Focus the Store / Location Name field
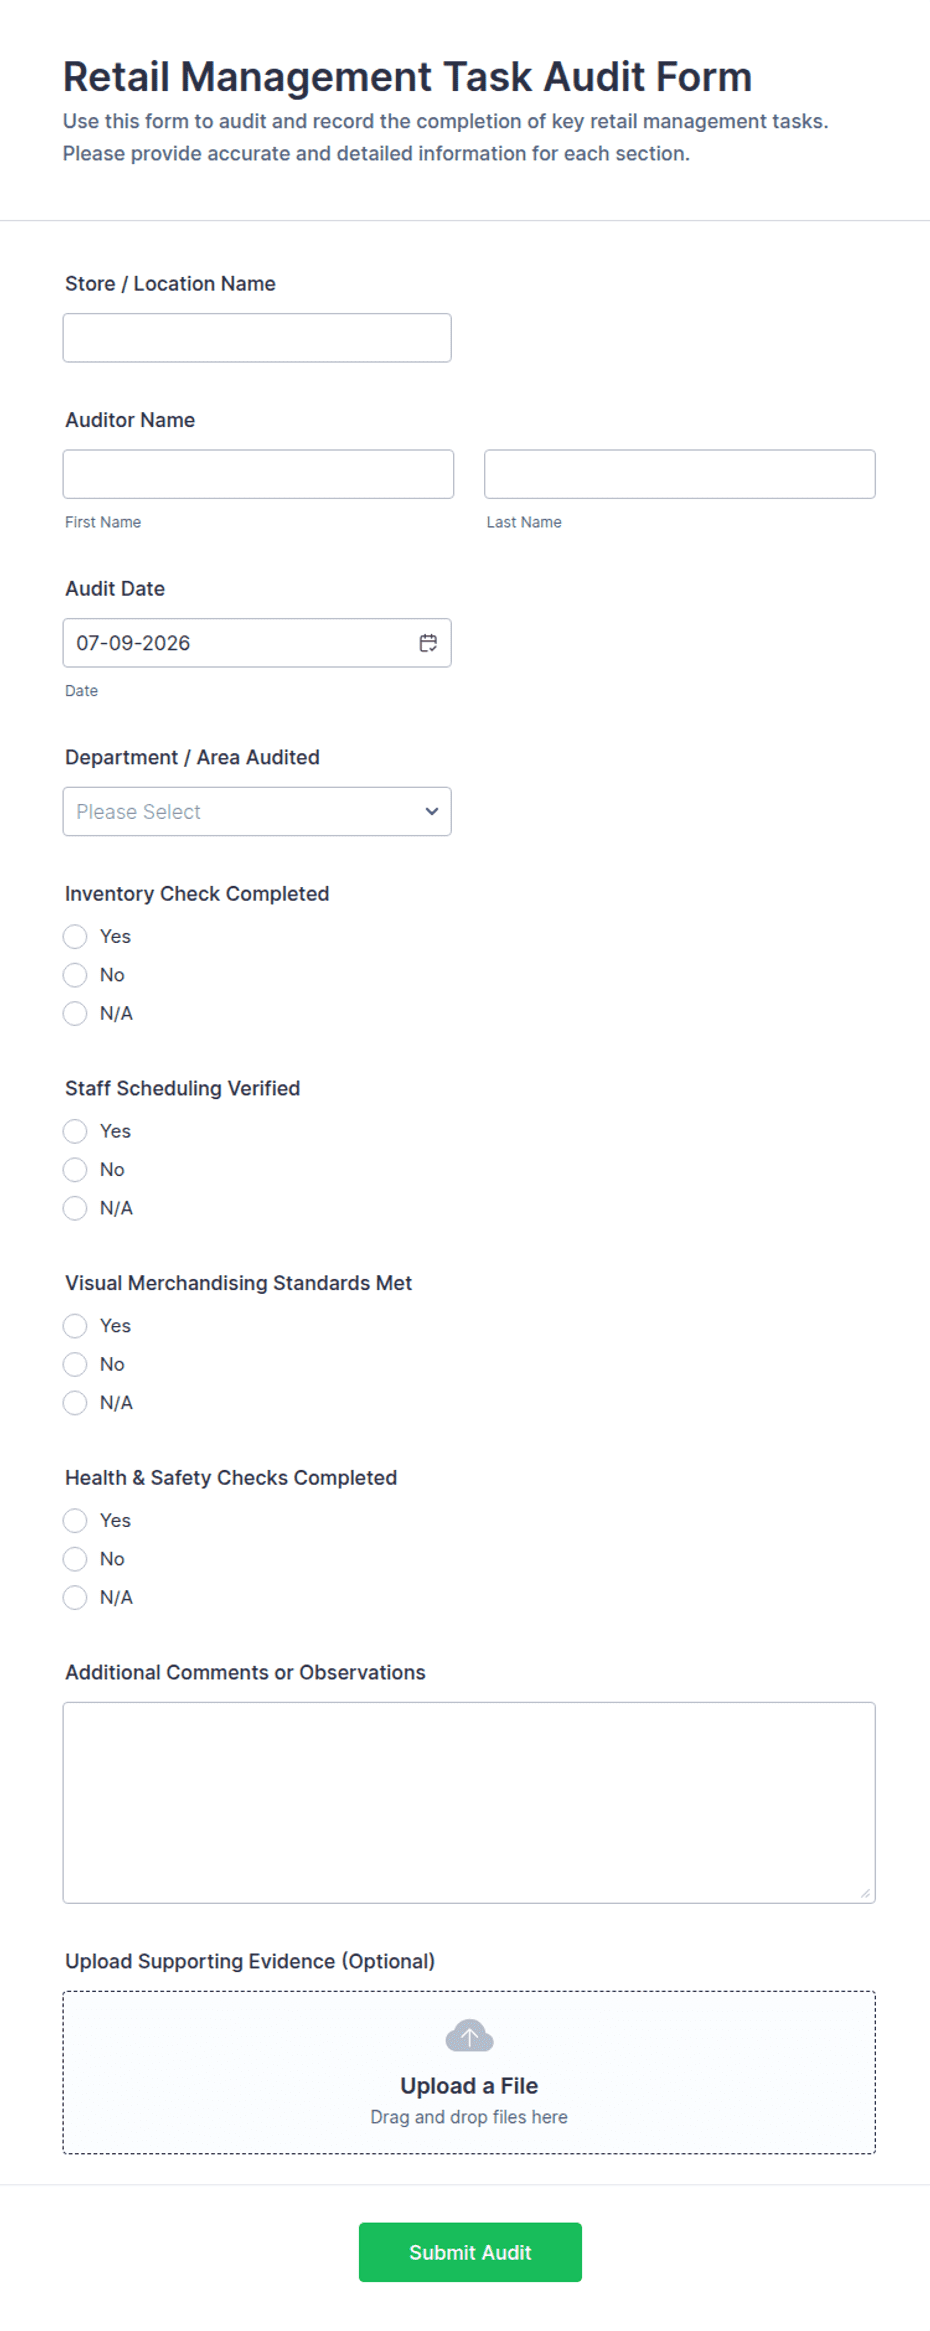The width and height of the screenshot is (930, 2331). pyautogui.click(x=257, y=338)
